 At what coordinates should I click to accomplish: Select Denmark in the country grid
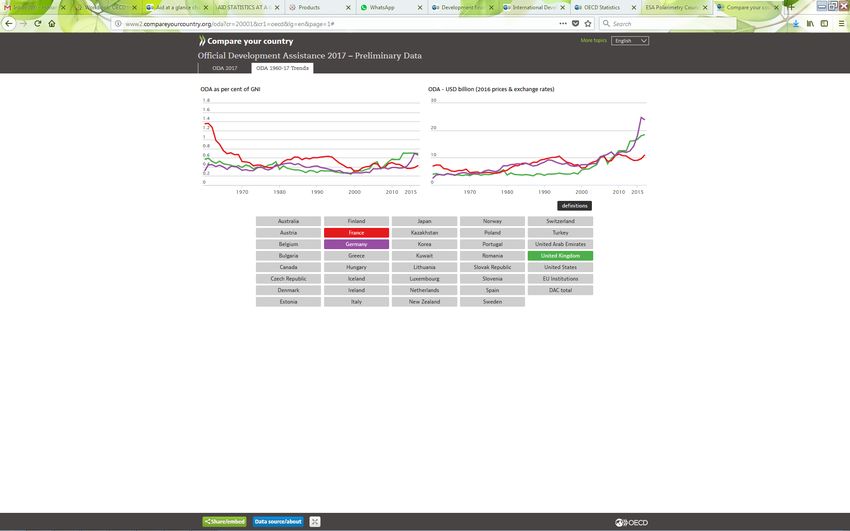point(288,290)
